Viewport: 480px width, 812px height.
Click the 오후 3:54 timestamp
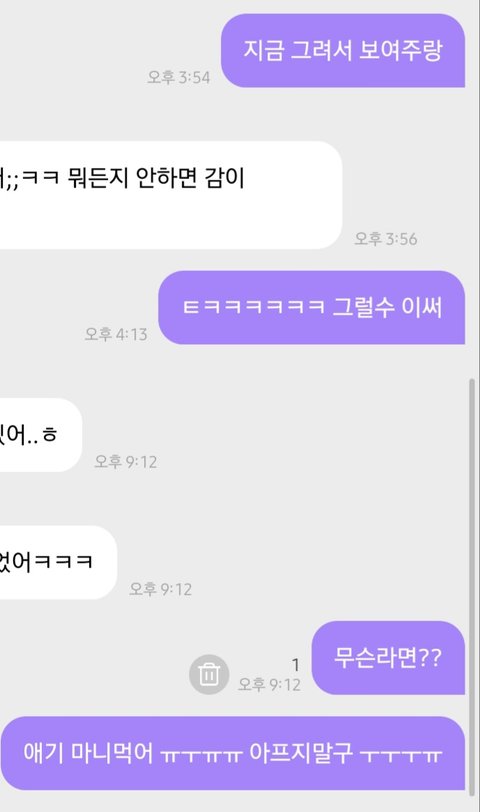click(x=179, y=78)
